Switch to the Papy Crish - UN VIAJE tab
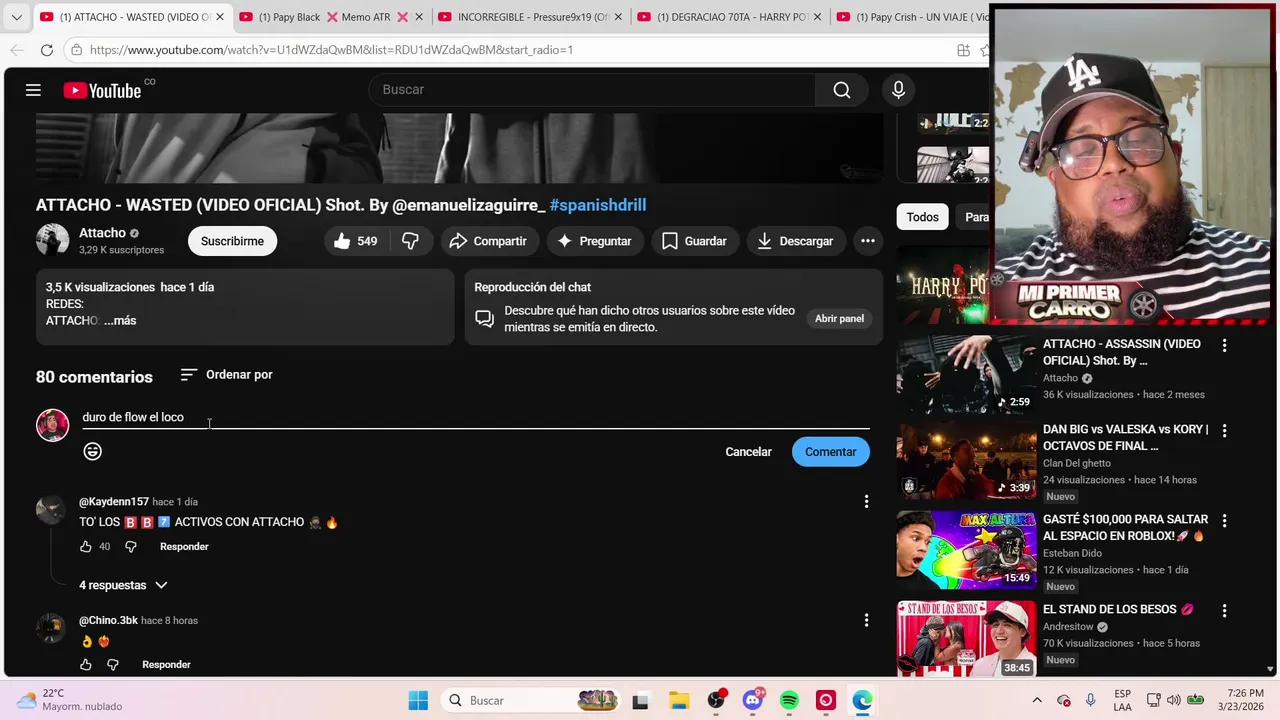Image resolution: width=1280 pixels, height=720 pixels. click(x=912, y=17)
